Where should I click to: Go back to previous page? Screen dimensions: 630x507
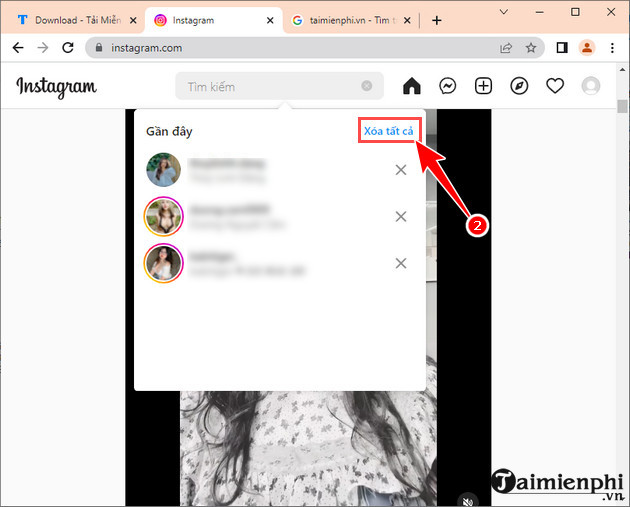click(18, 48)
